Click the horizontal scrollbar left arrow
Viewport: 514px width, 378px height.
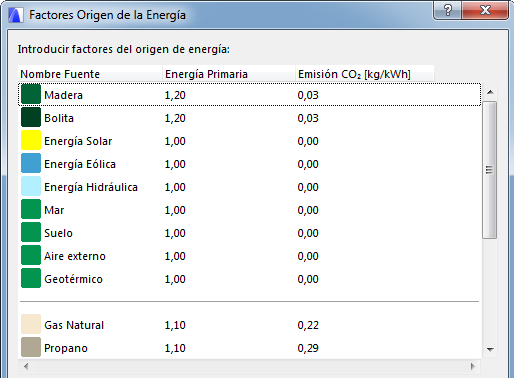[x=26, y=367]
